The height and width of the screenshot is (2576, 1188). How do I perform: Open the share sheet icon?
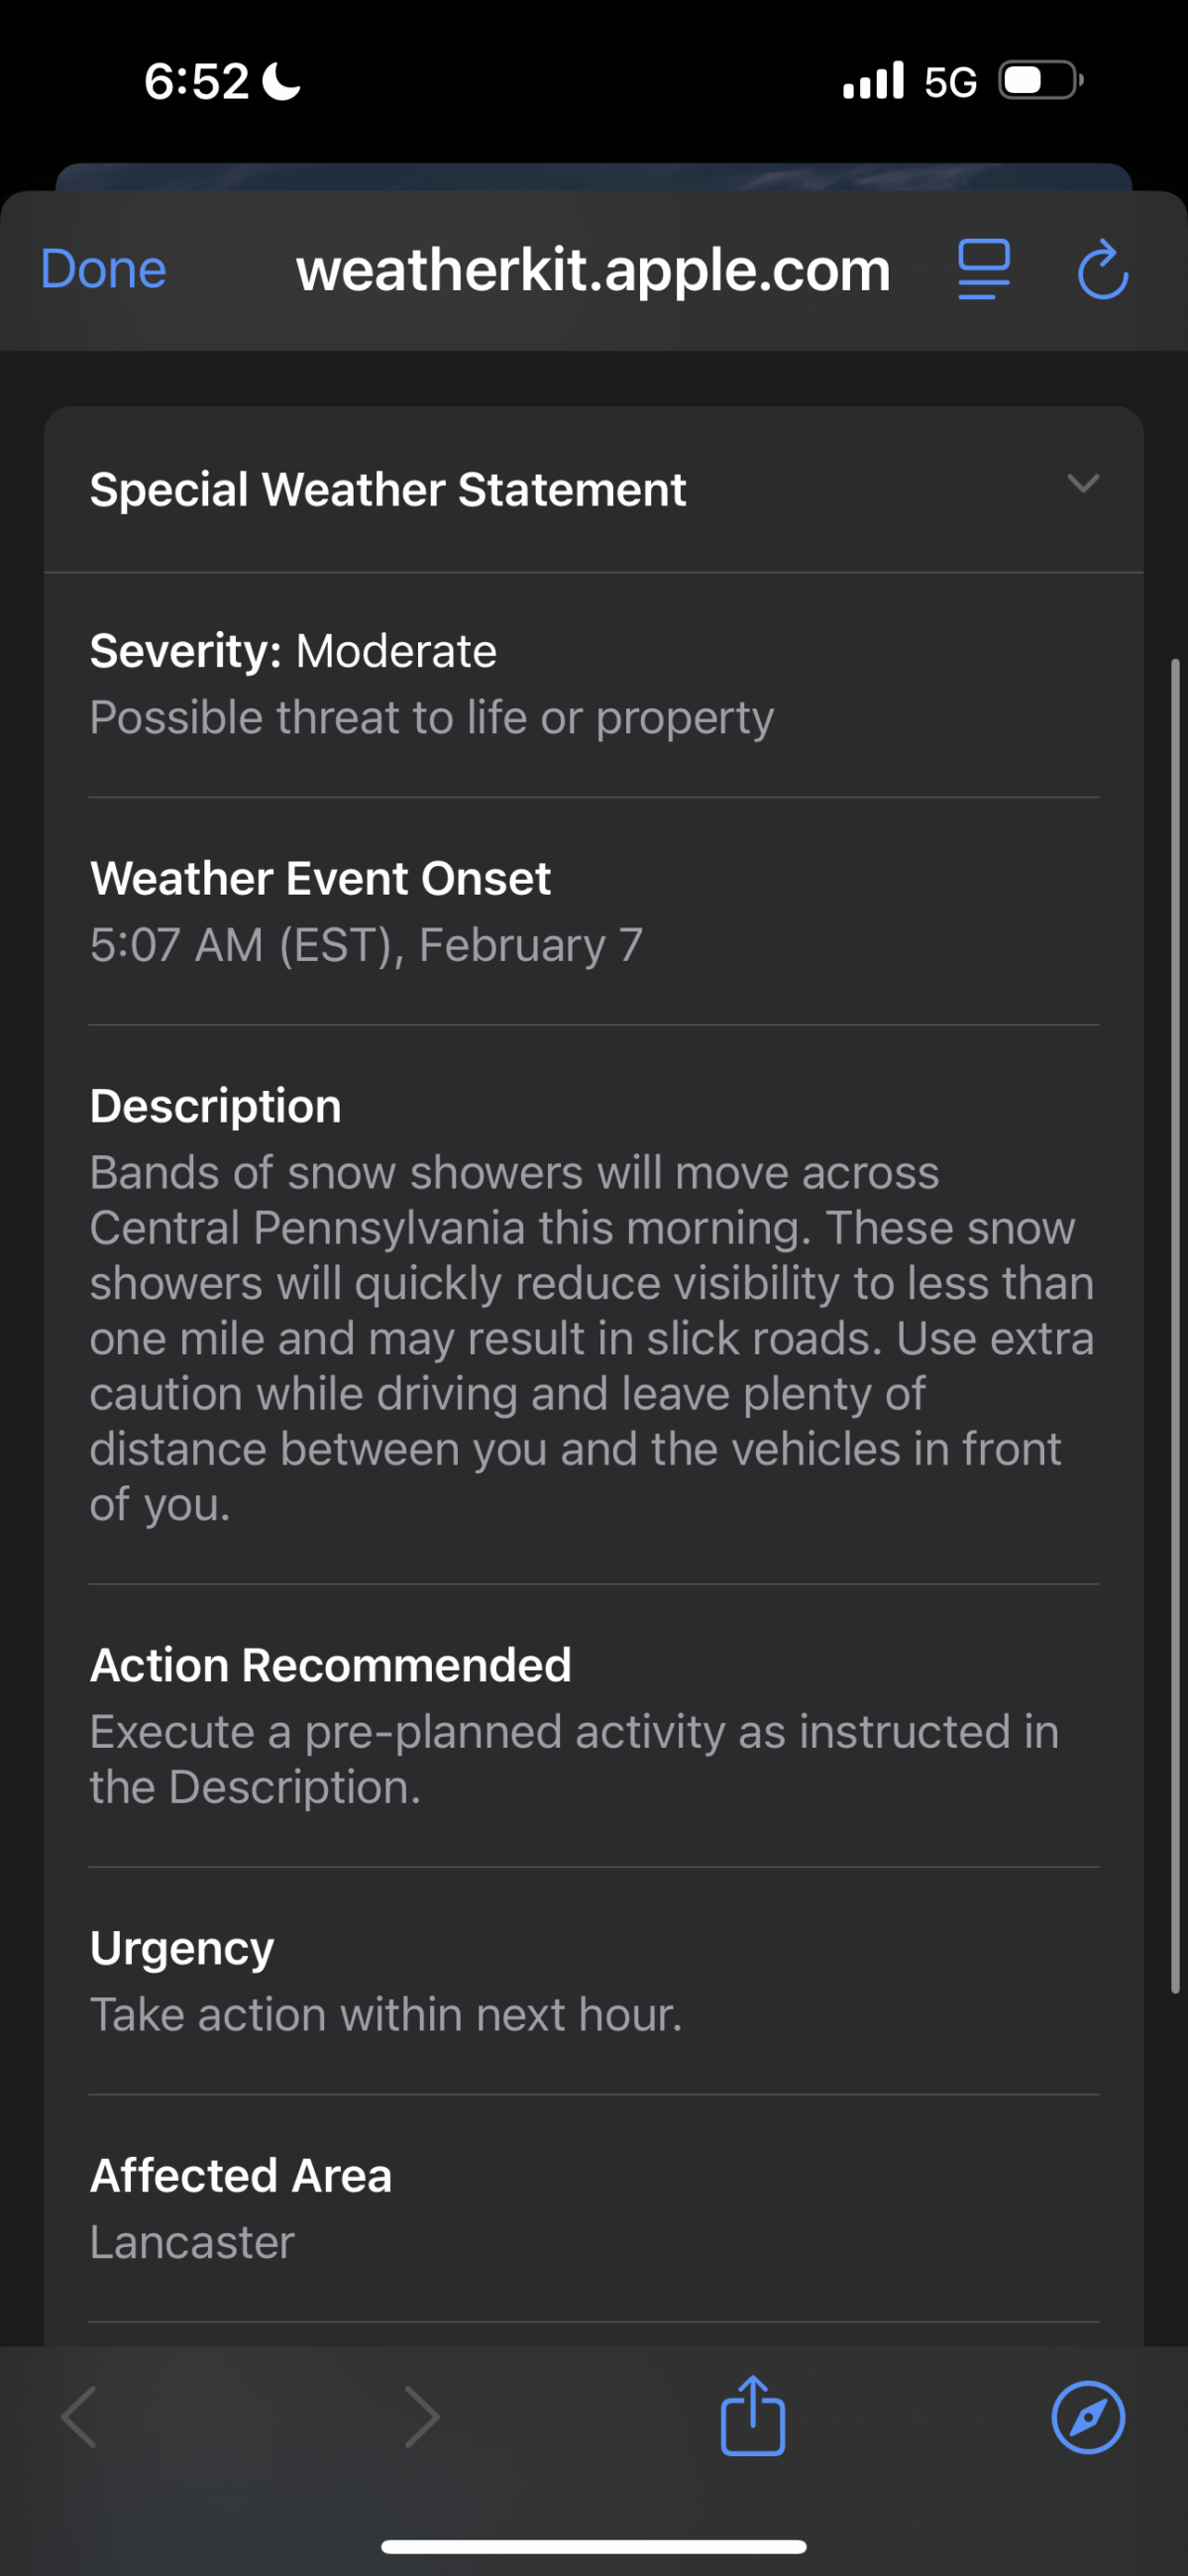752,2415
